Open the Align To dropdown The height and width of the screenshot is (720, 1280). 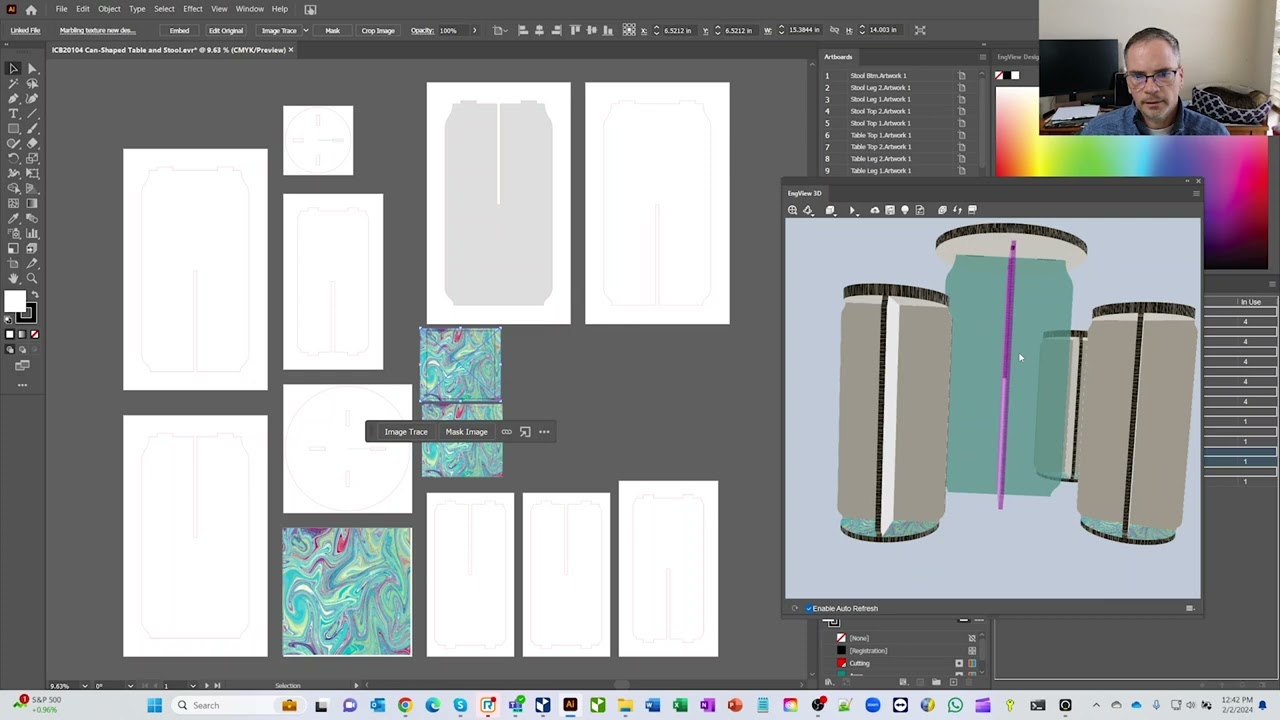[501, 30]
